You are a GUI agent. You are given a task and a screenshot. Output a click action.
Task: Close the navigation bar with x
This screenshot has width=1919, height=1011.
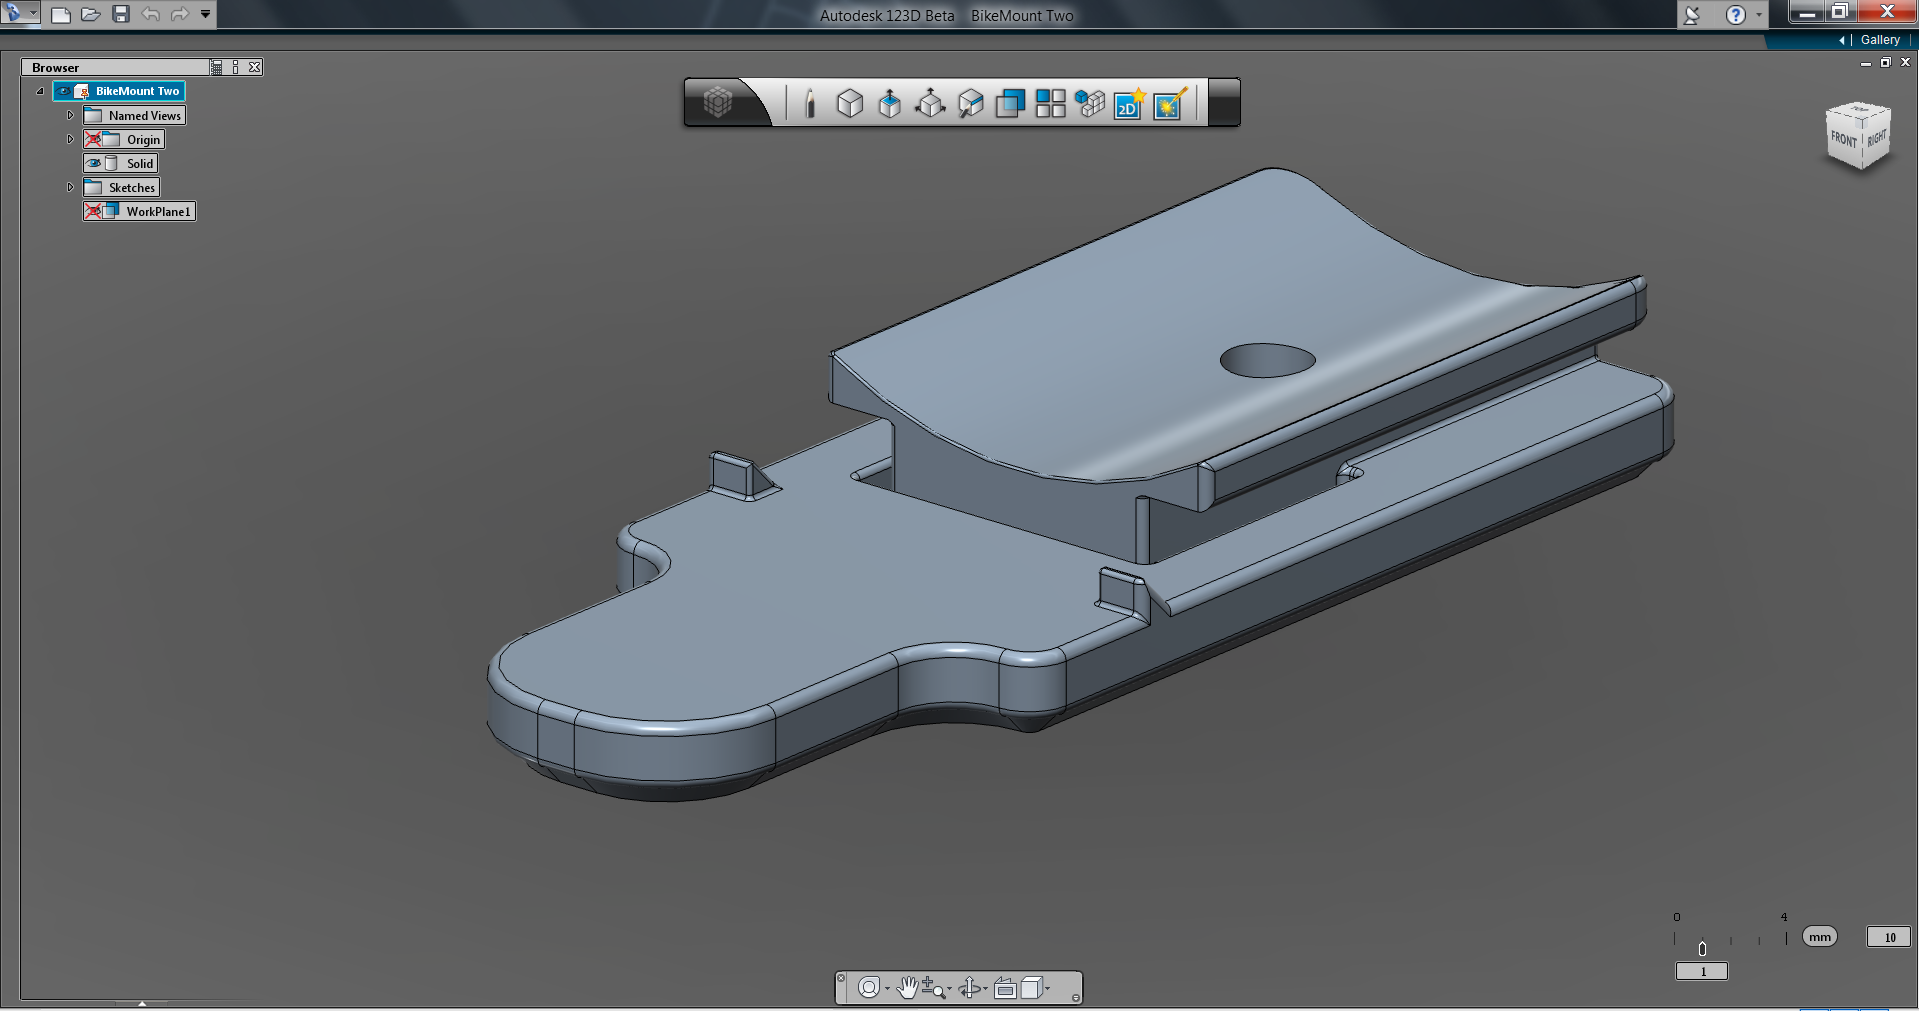[x=841, y=977]
